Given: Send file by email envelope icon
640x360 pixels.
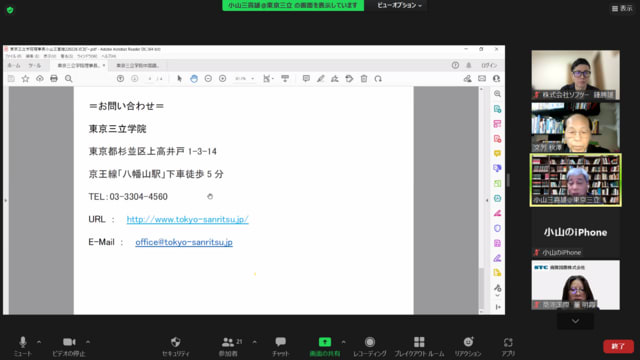Looking at the screenshot, I should click(x=482, y=79).
